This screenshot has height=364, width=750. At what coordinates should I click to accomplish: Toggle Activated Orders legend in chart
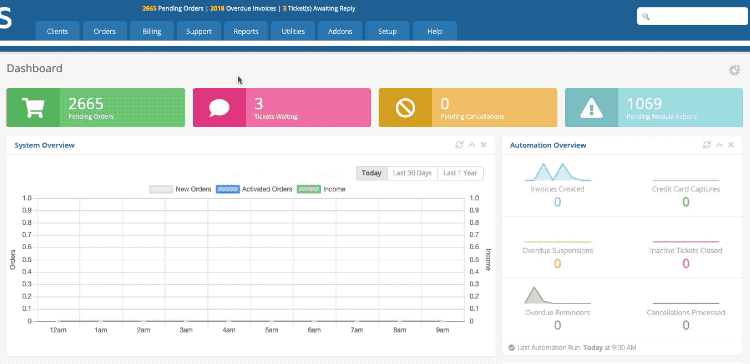[254, 189]
